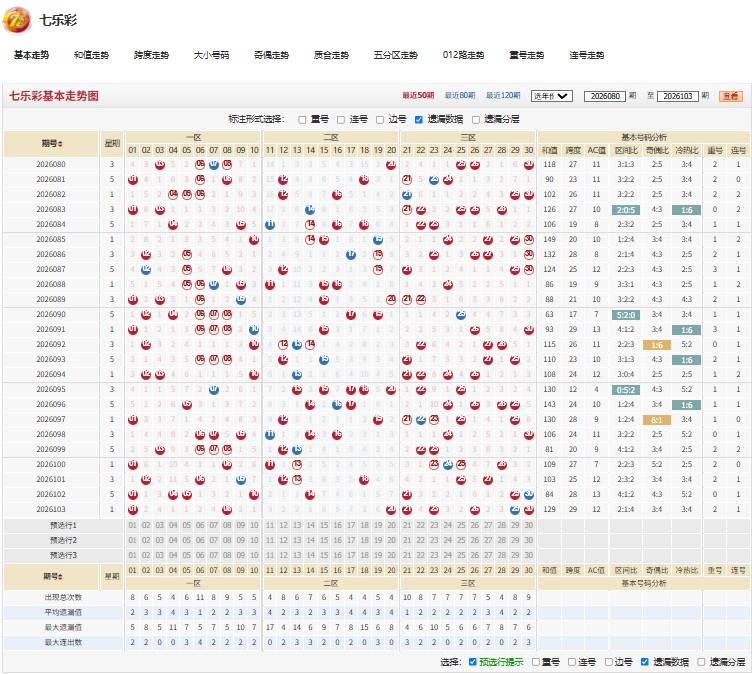Click red ball 01 in row 2026100

pos(133,464)
